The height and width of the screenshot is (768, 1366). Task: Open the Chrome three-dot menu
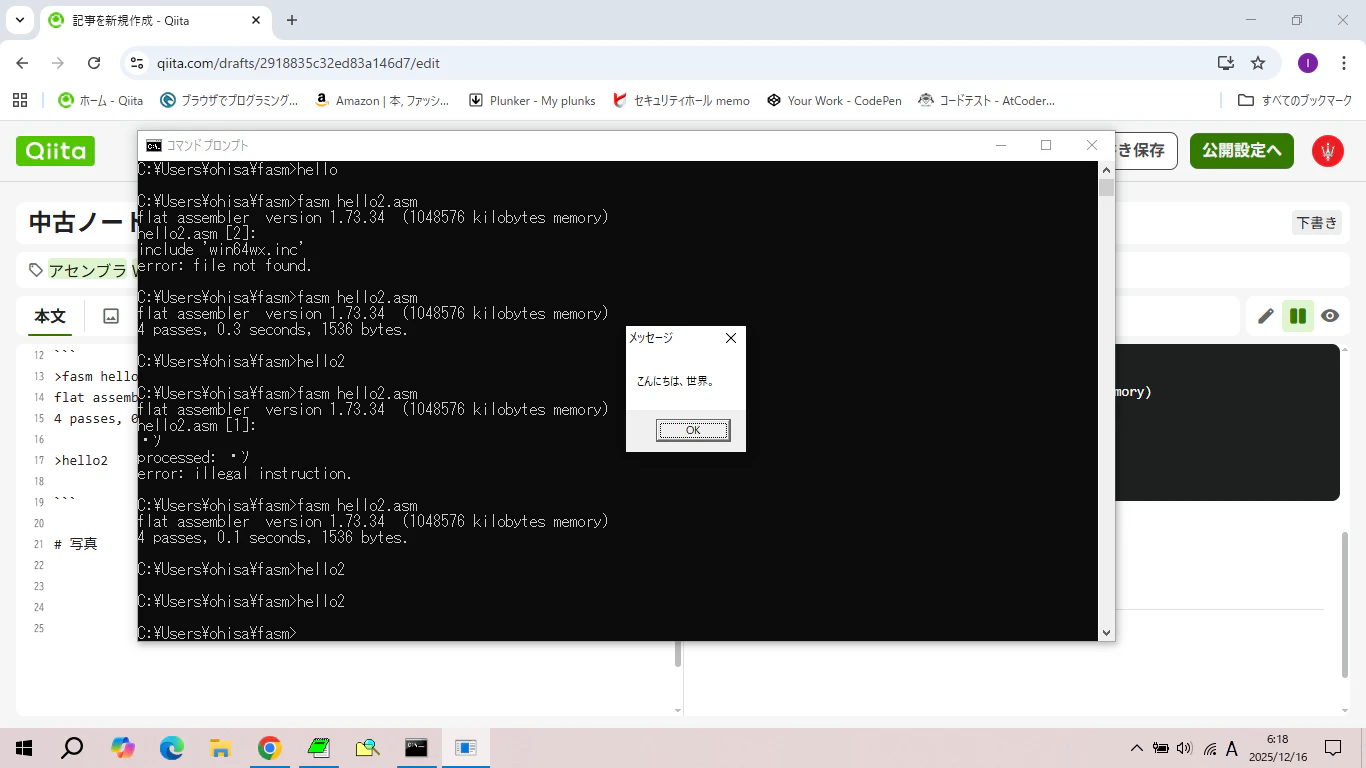(1343, 63)
